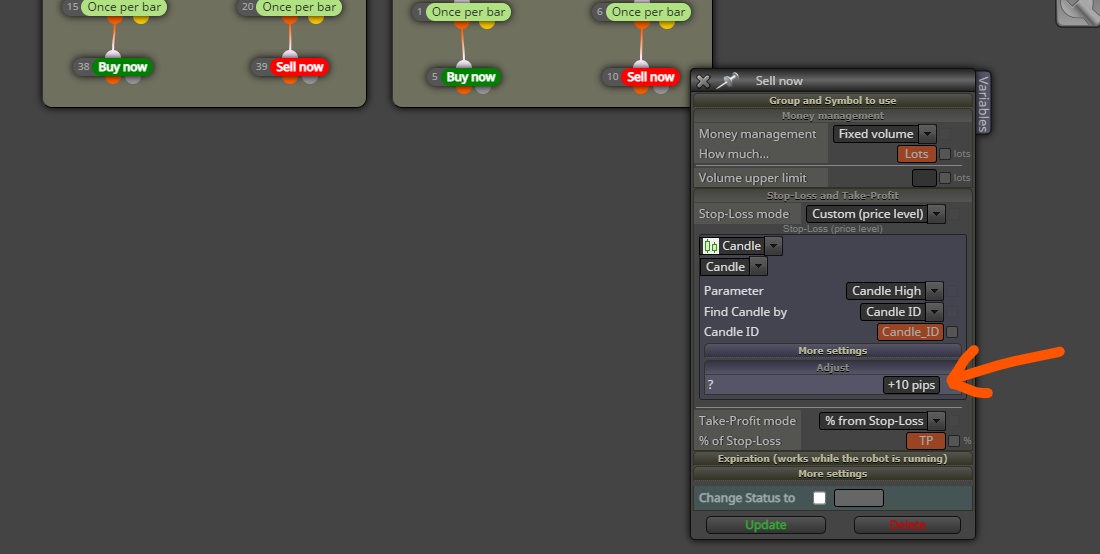Image resolution: width=1100 pixels, height=554 pixels.
Task: Click the Find Candle by label
Action: (x=745, y=312)
